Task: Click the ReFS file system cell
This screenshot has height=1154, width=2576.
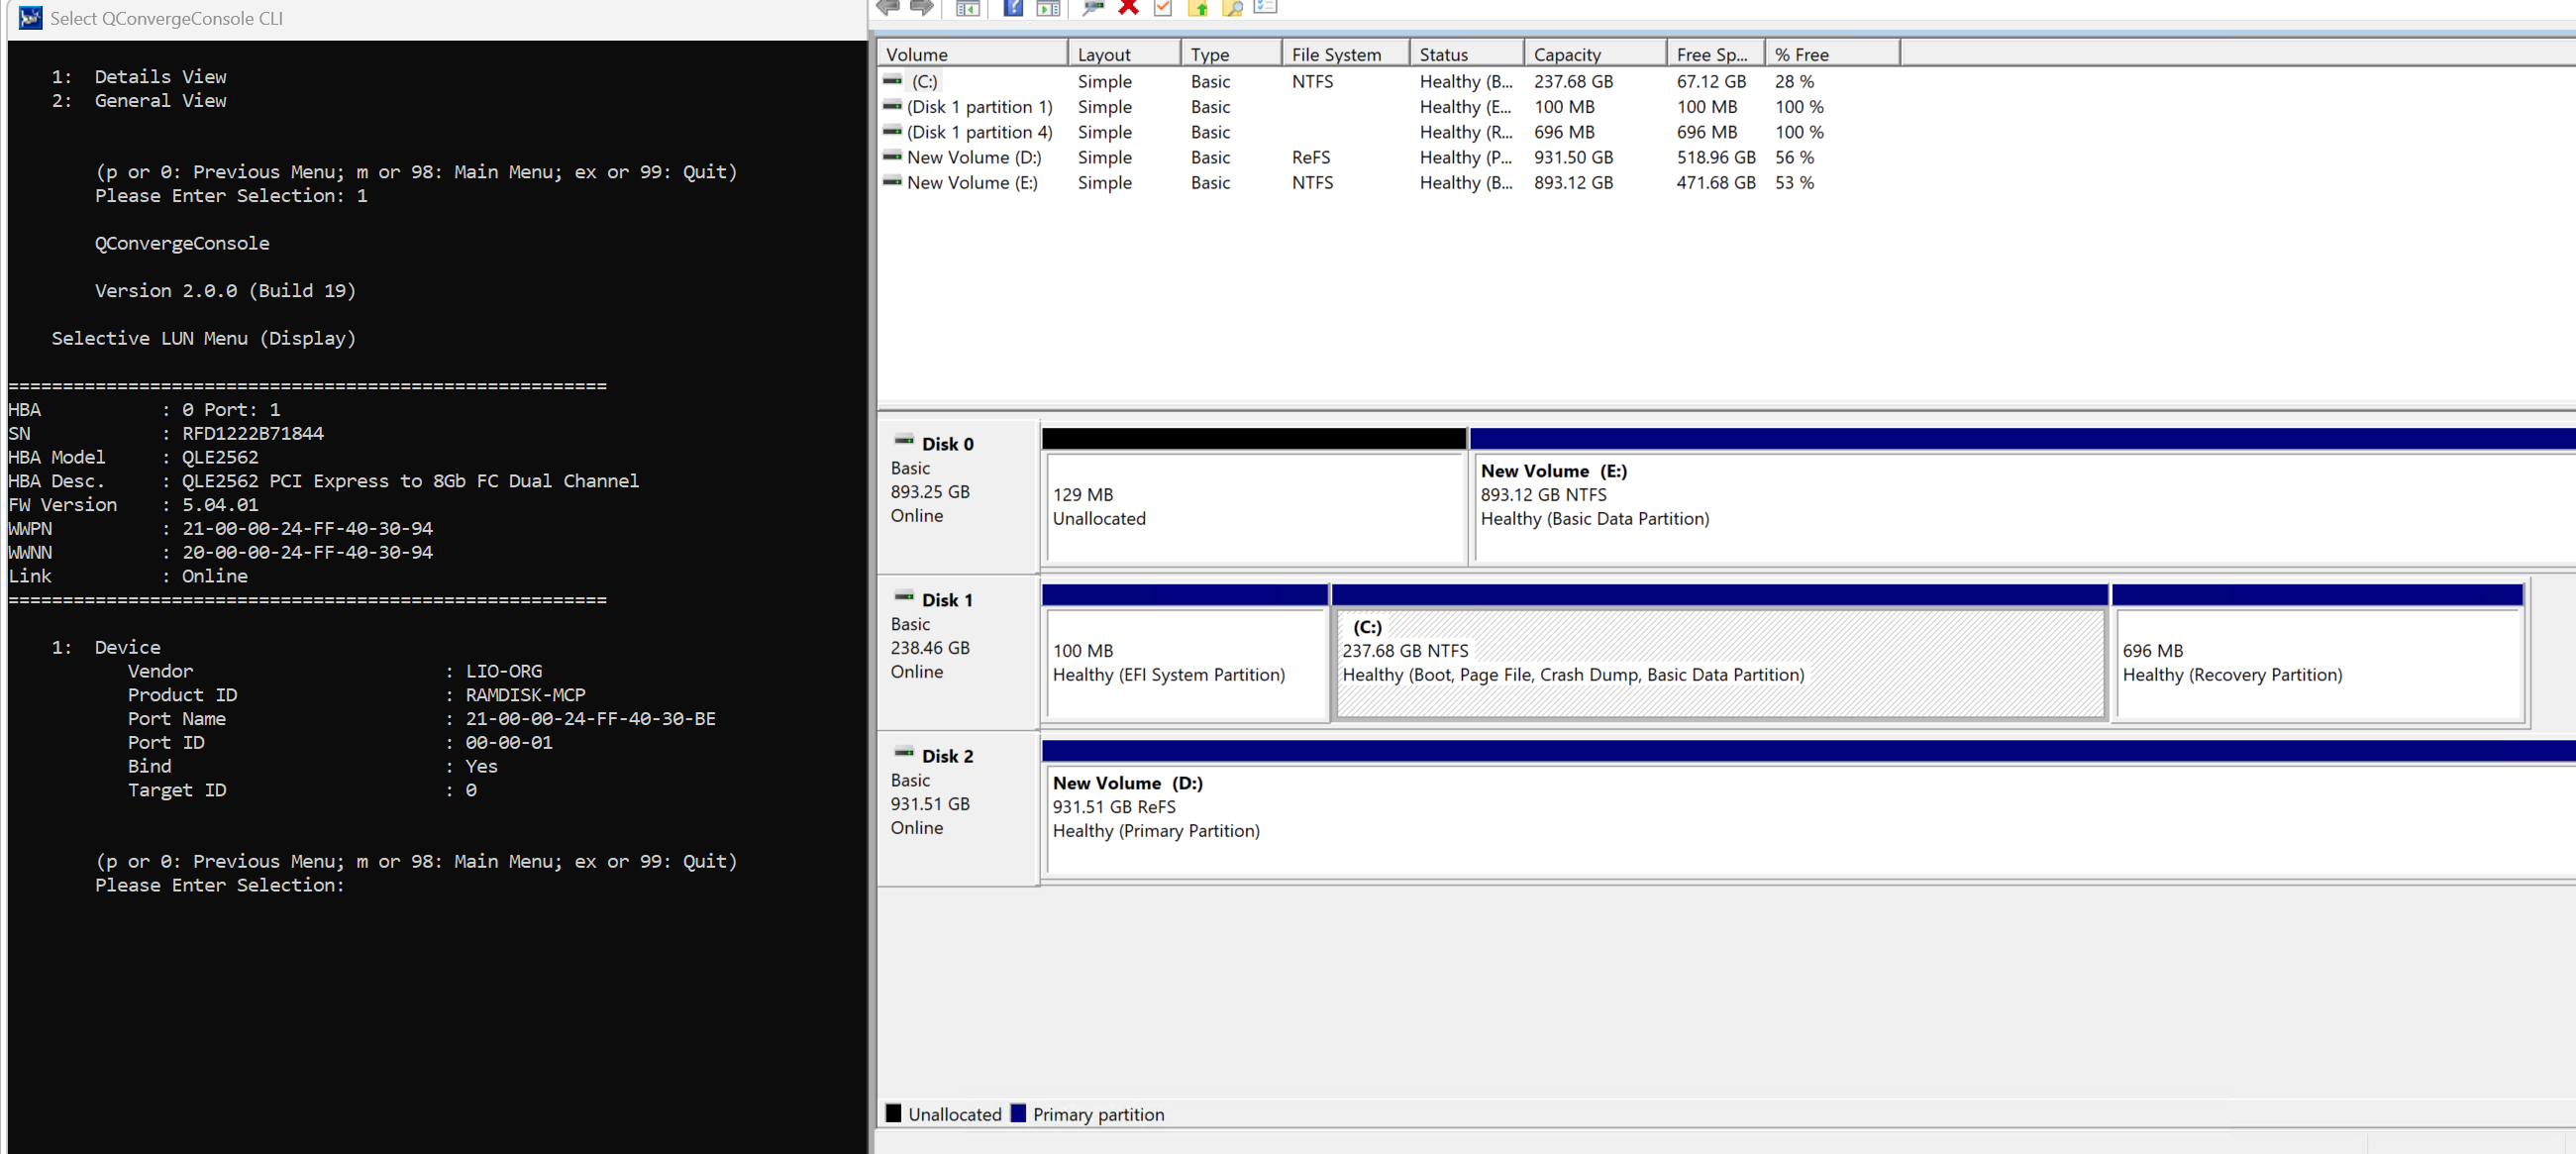Action: point(1311,157)
